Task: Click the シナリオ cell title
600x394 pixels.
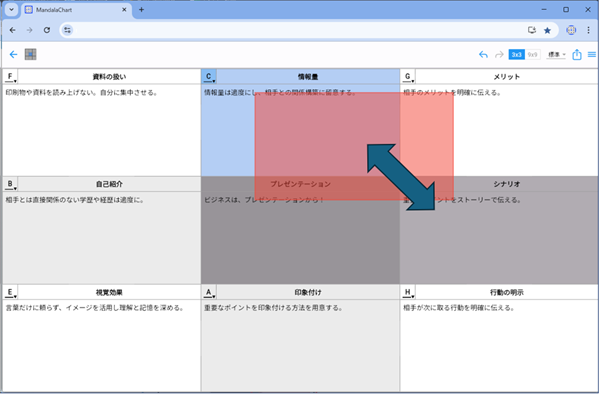Action: click(507, 184)
